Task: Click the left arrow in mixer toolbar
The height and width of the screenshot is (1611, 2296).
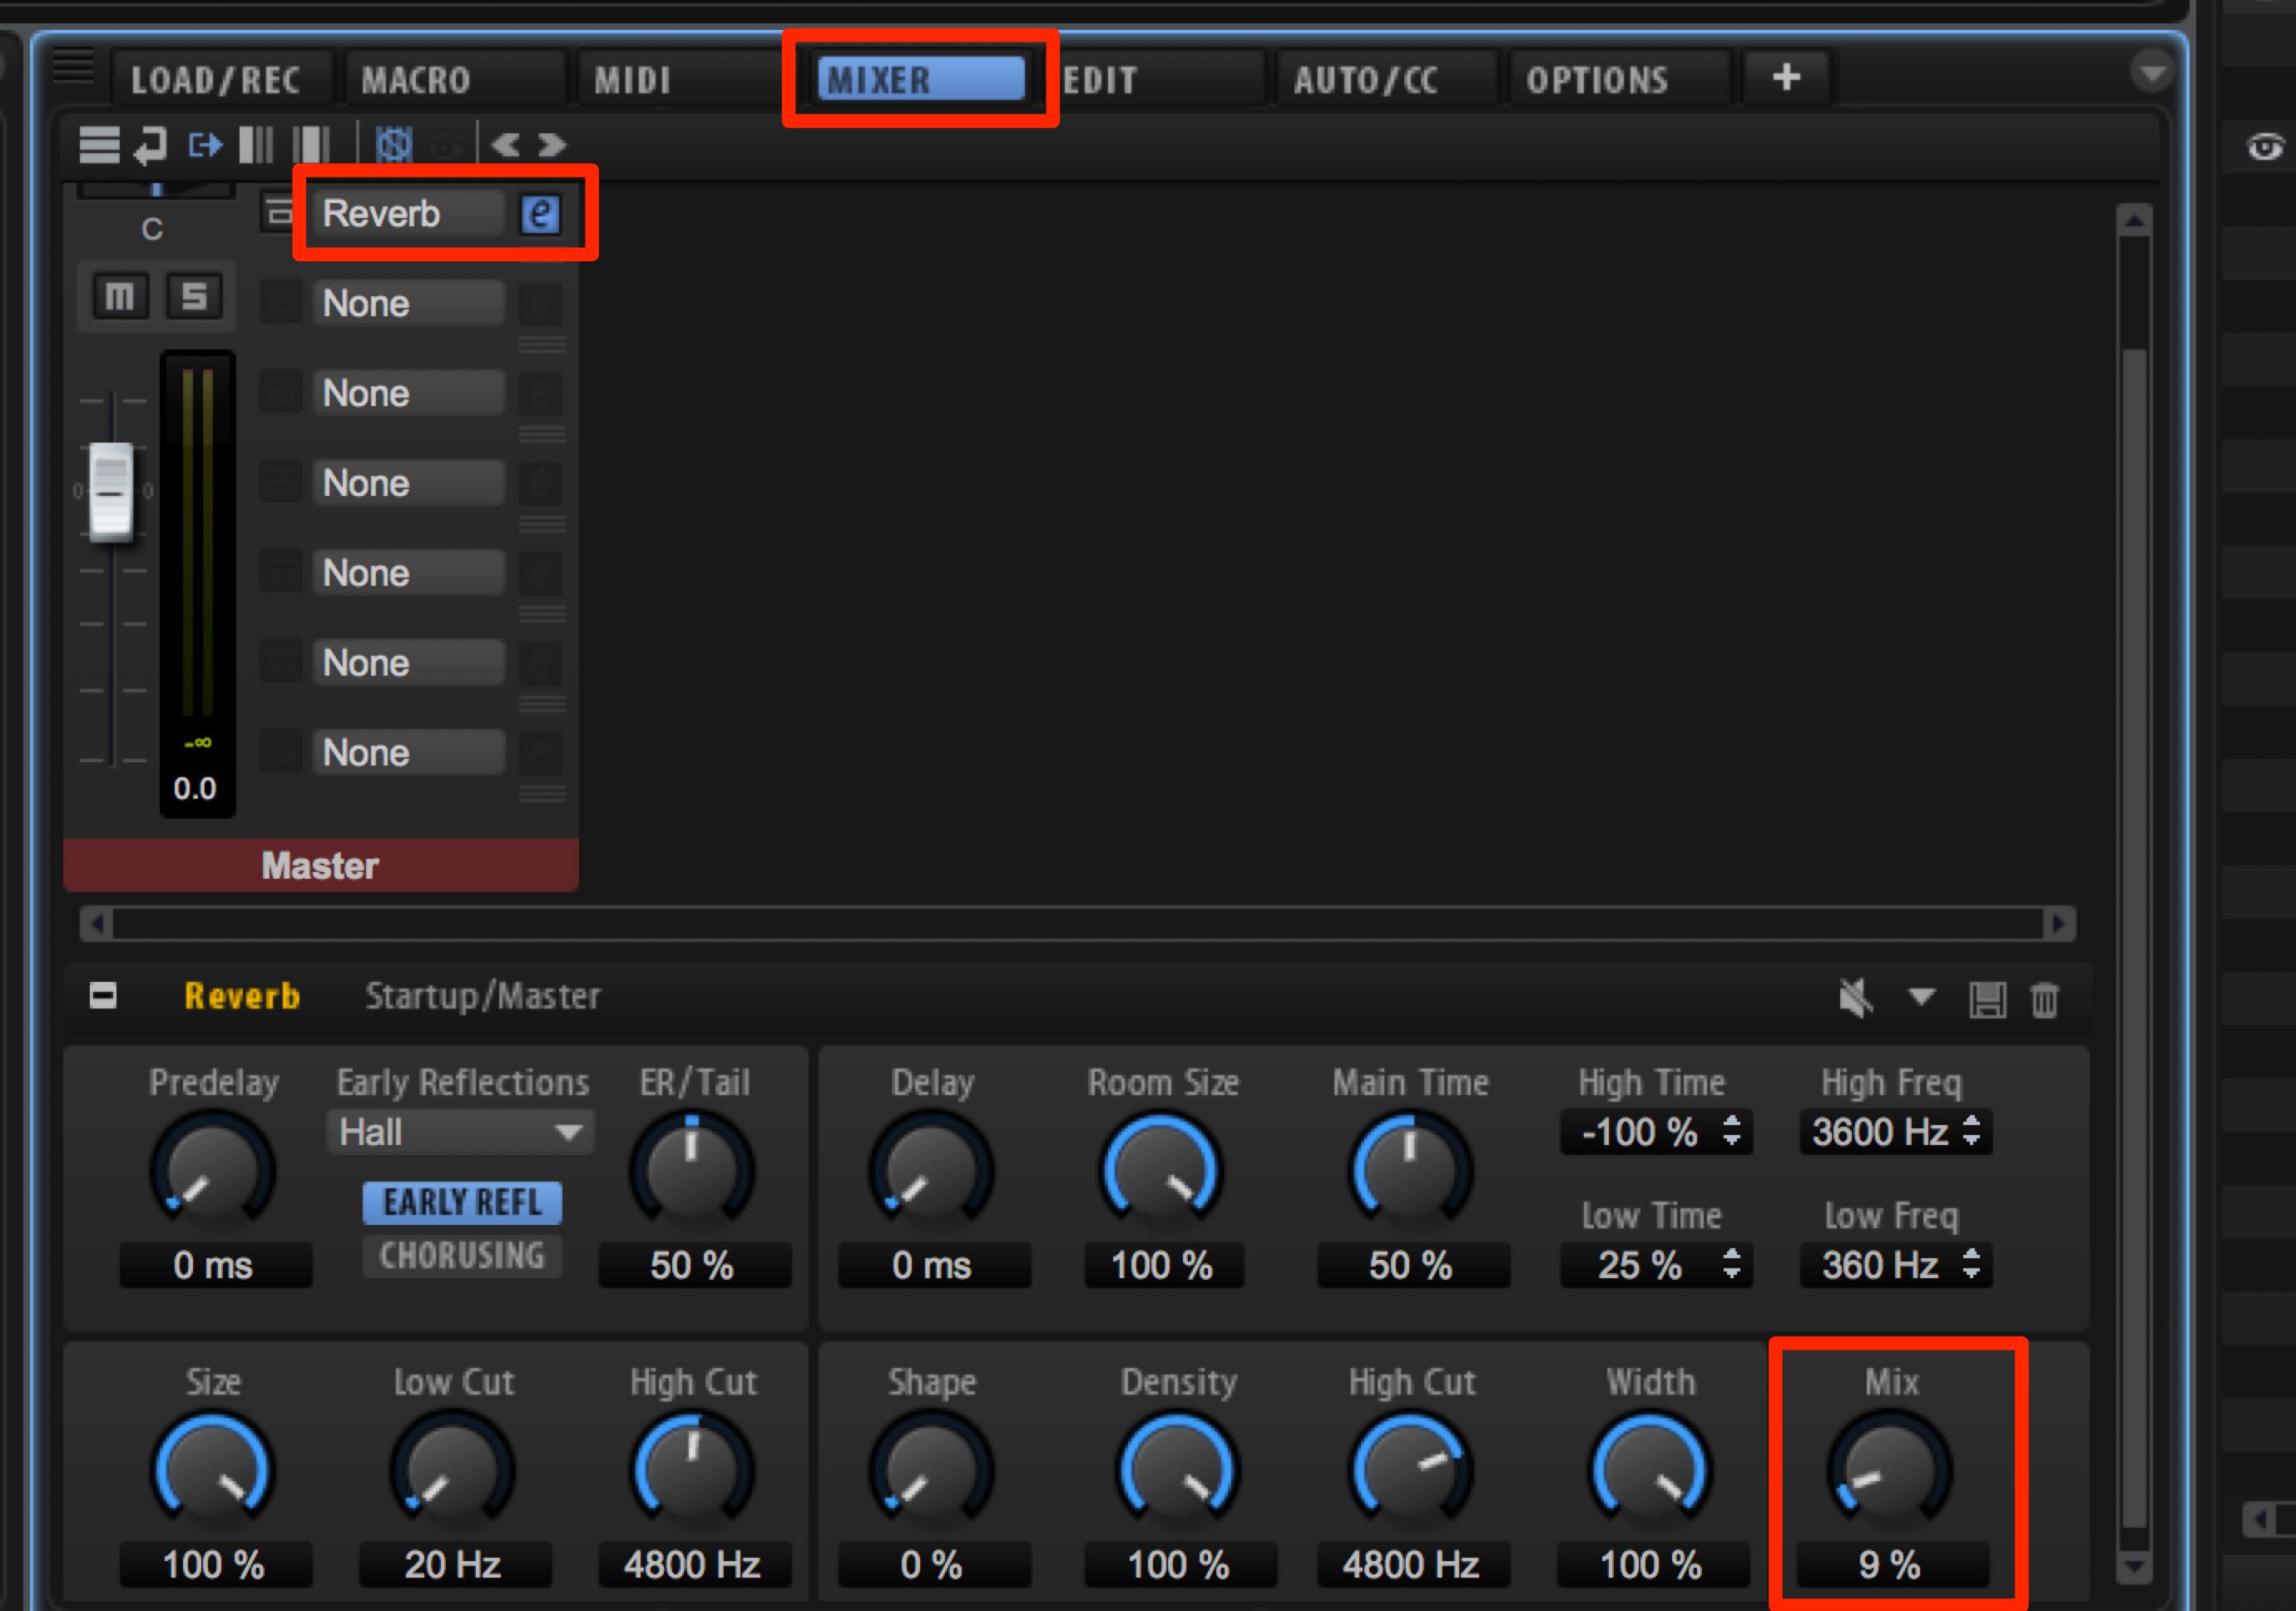Action: pos(505,145)
